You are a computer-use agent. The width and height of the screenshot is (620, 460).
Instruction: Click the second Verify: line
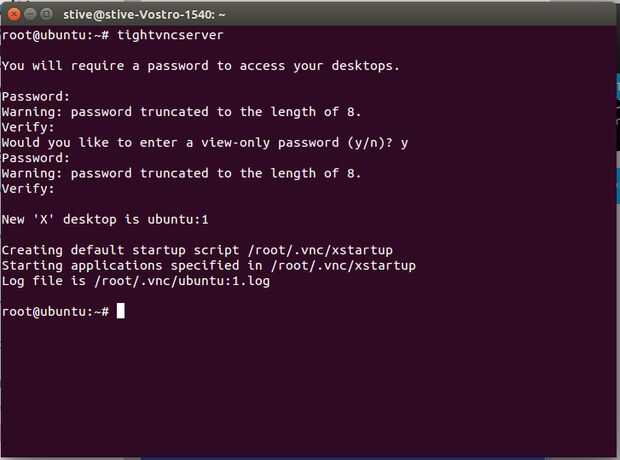pyautogui.click(x=28, y=188)
